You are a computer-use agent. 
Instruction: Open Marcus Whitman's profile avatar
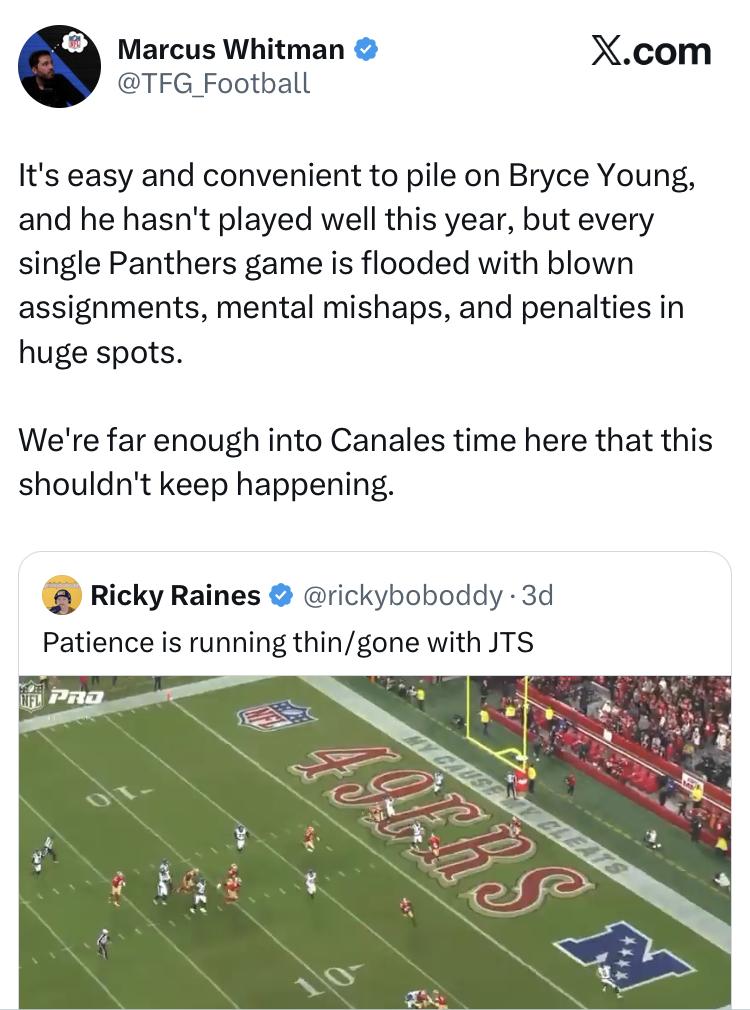click(x=59, y=66)
